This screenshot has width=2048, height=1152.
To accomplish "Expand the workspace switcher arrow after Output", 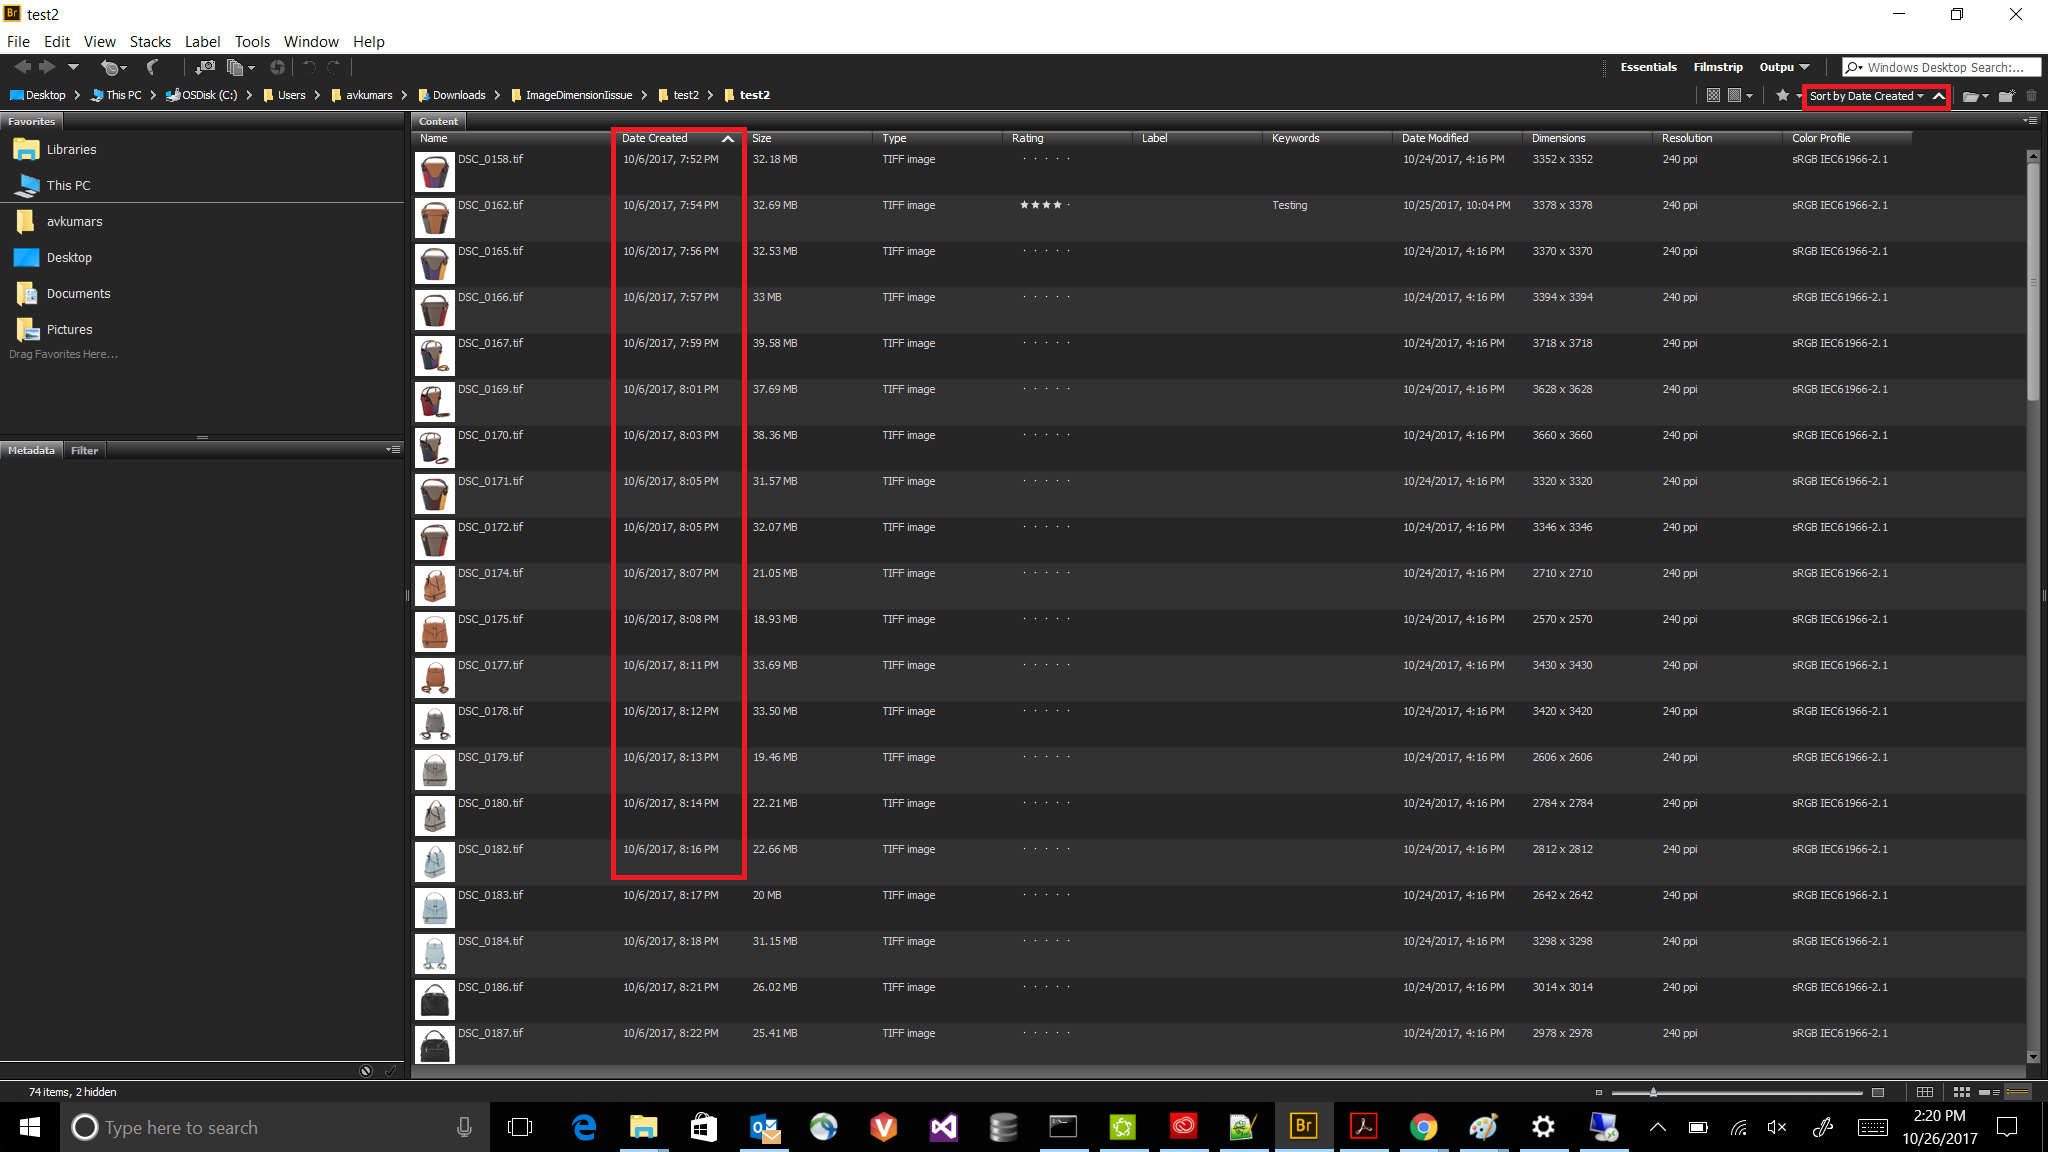I will point(1805,67).
